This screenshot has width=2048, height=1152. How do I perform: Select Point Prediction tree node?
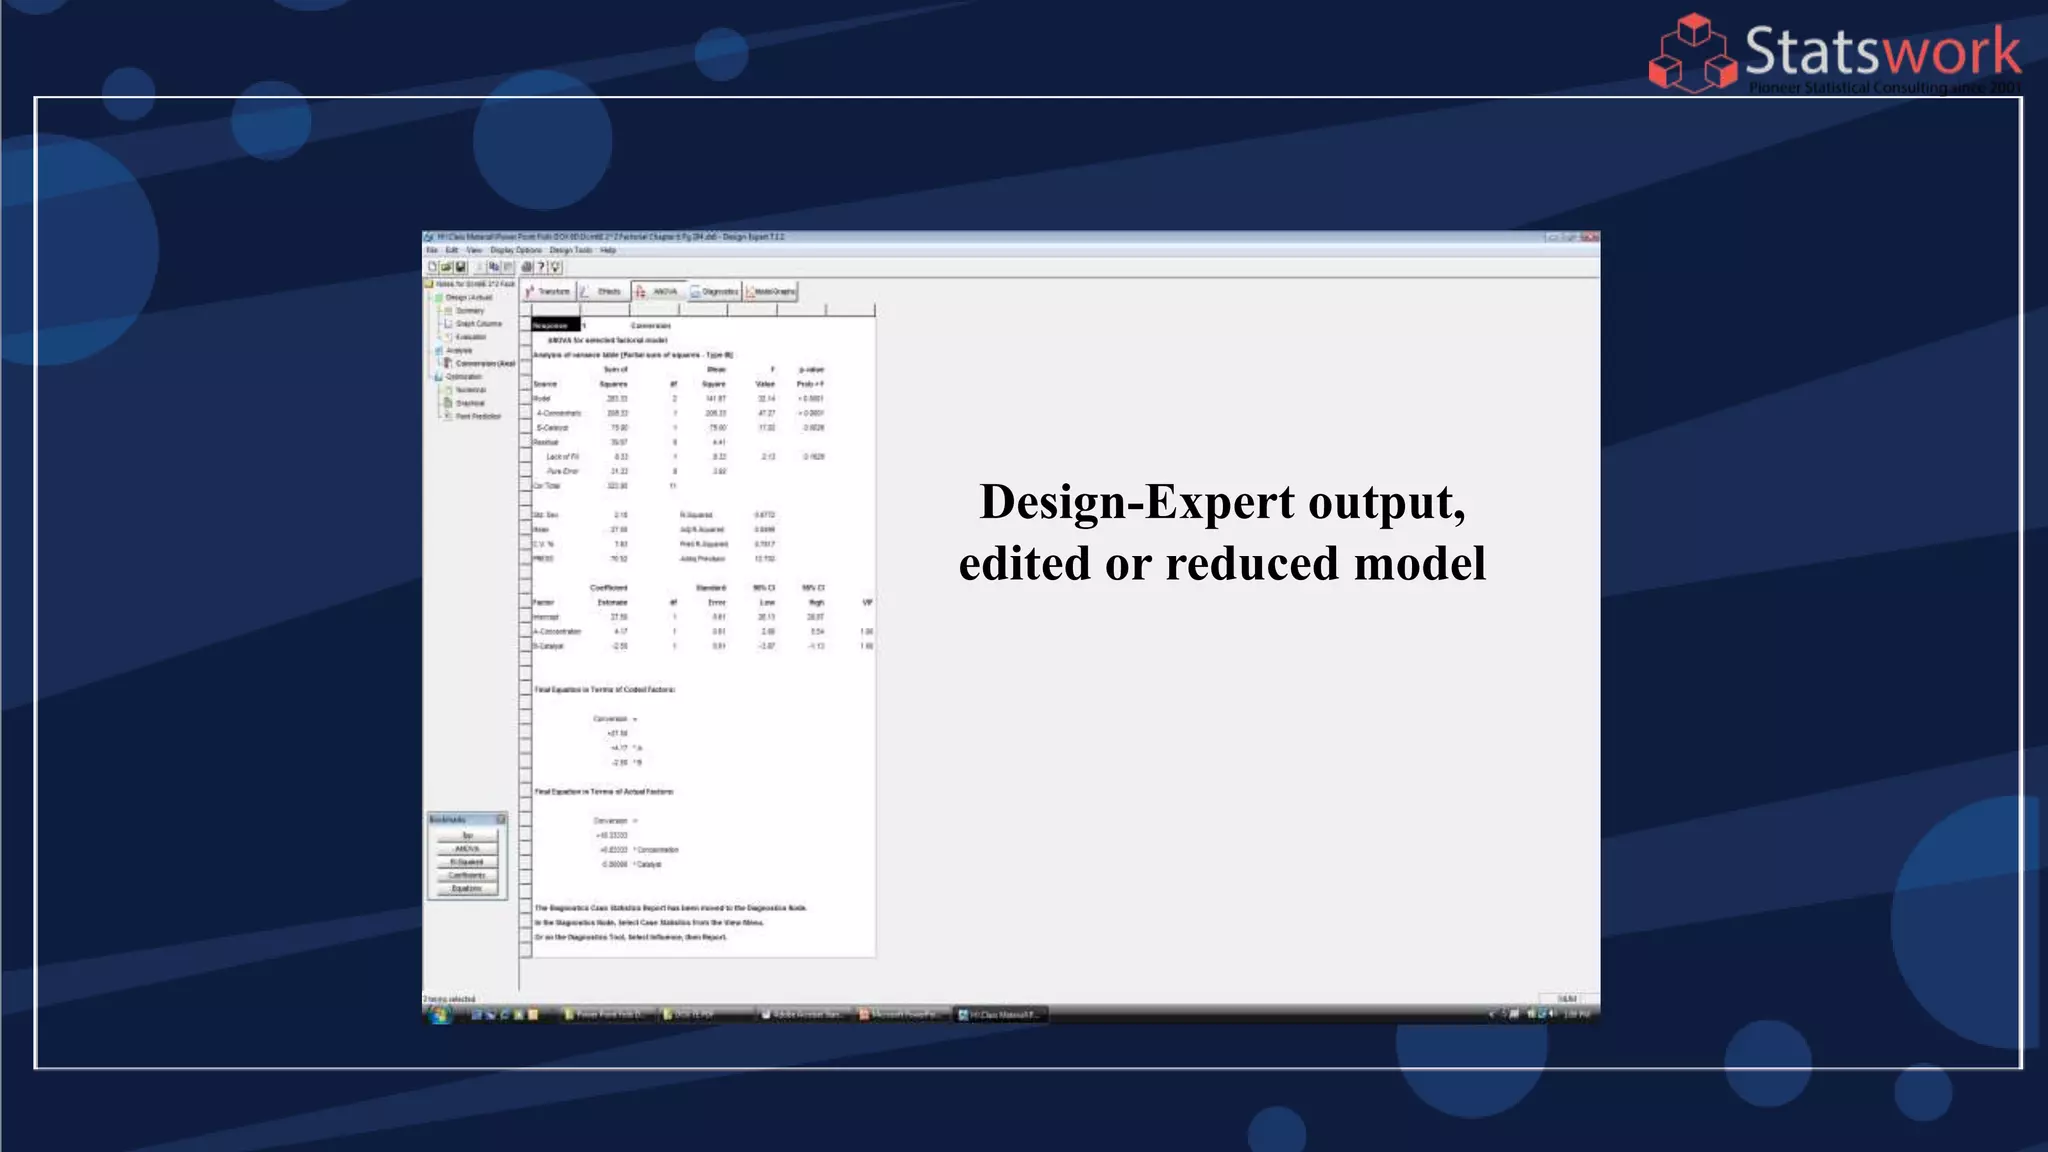click(x=478, y=416)
